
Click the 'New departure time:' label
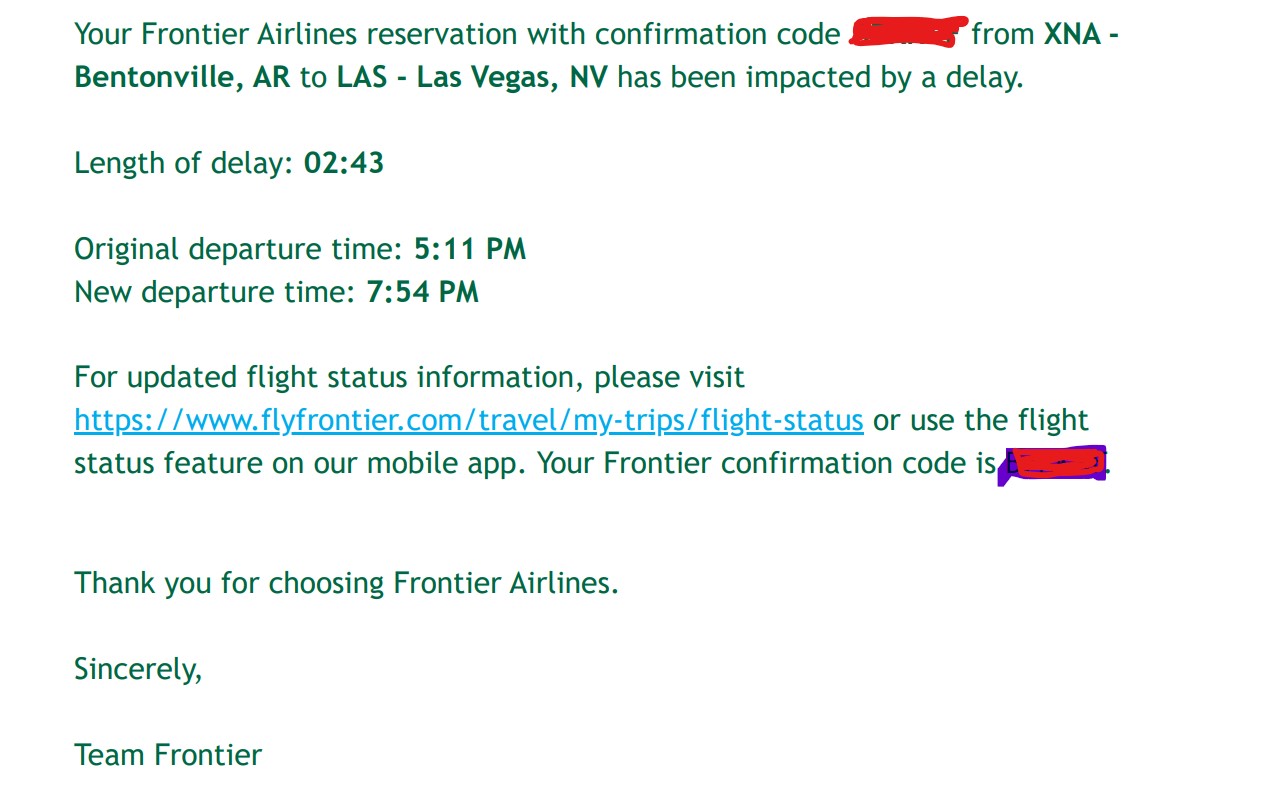coord(216,292)
